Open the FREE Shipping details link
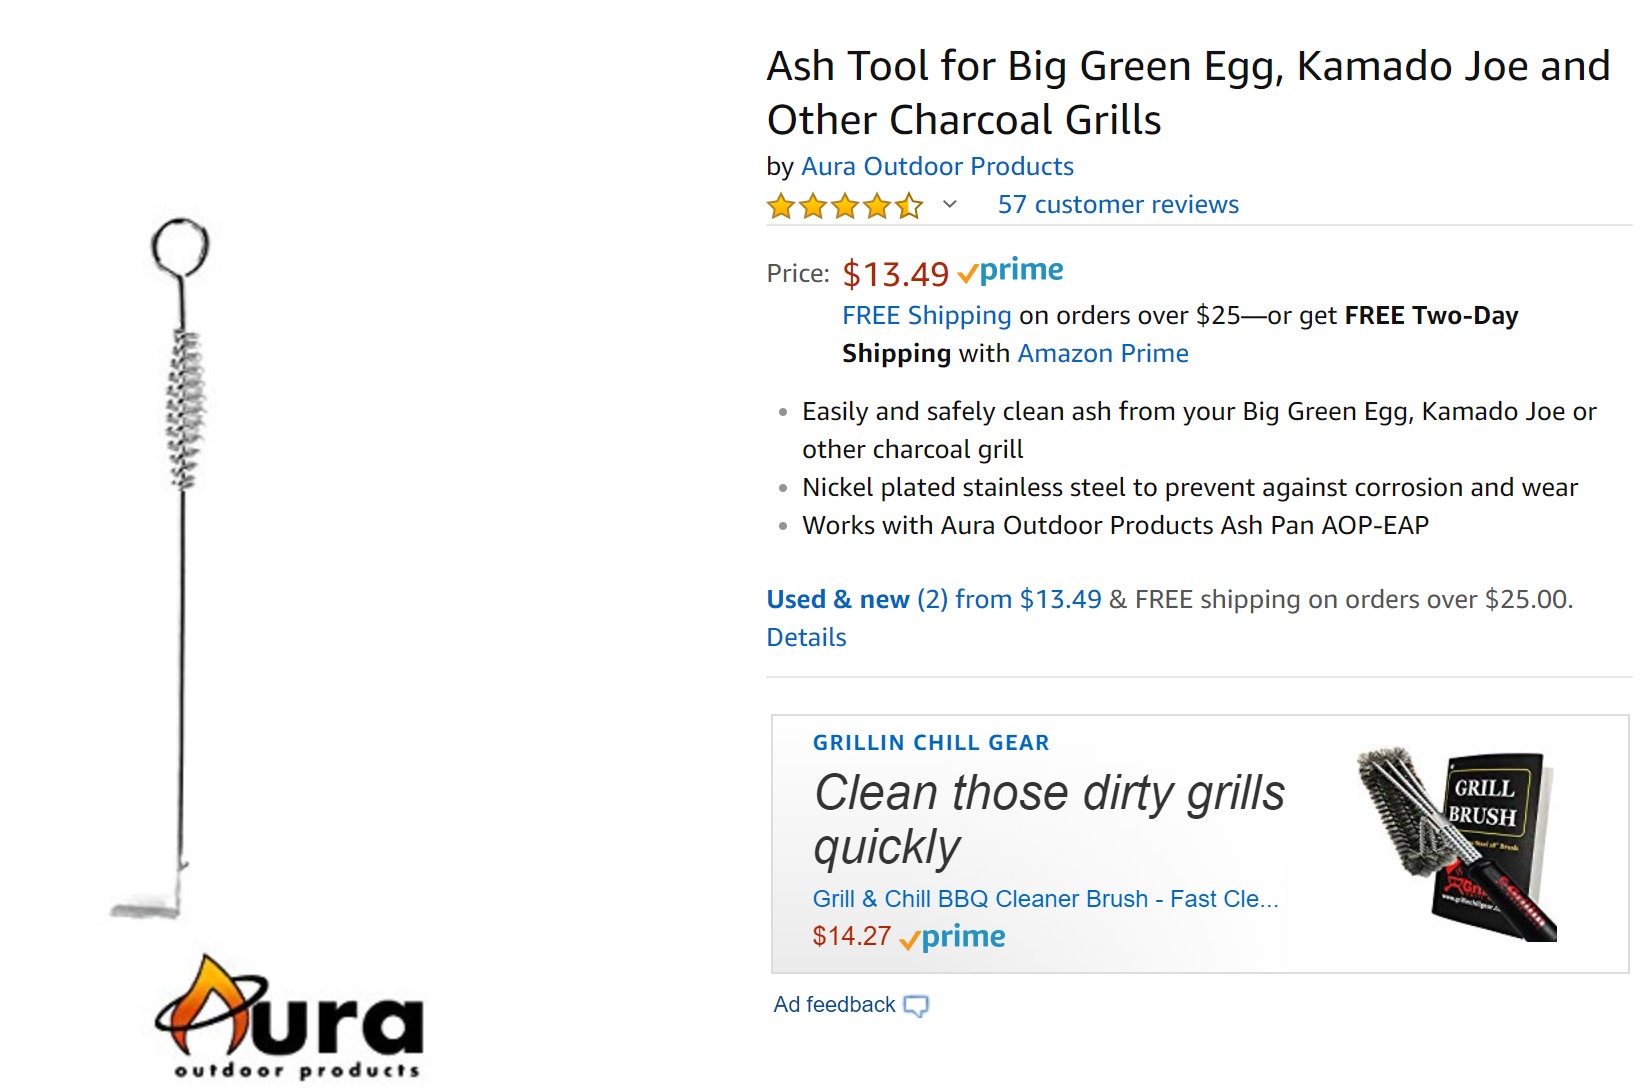 coord(926,316)
